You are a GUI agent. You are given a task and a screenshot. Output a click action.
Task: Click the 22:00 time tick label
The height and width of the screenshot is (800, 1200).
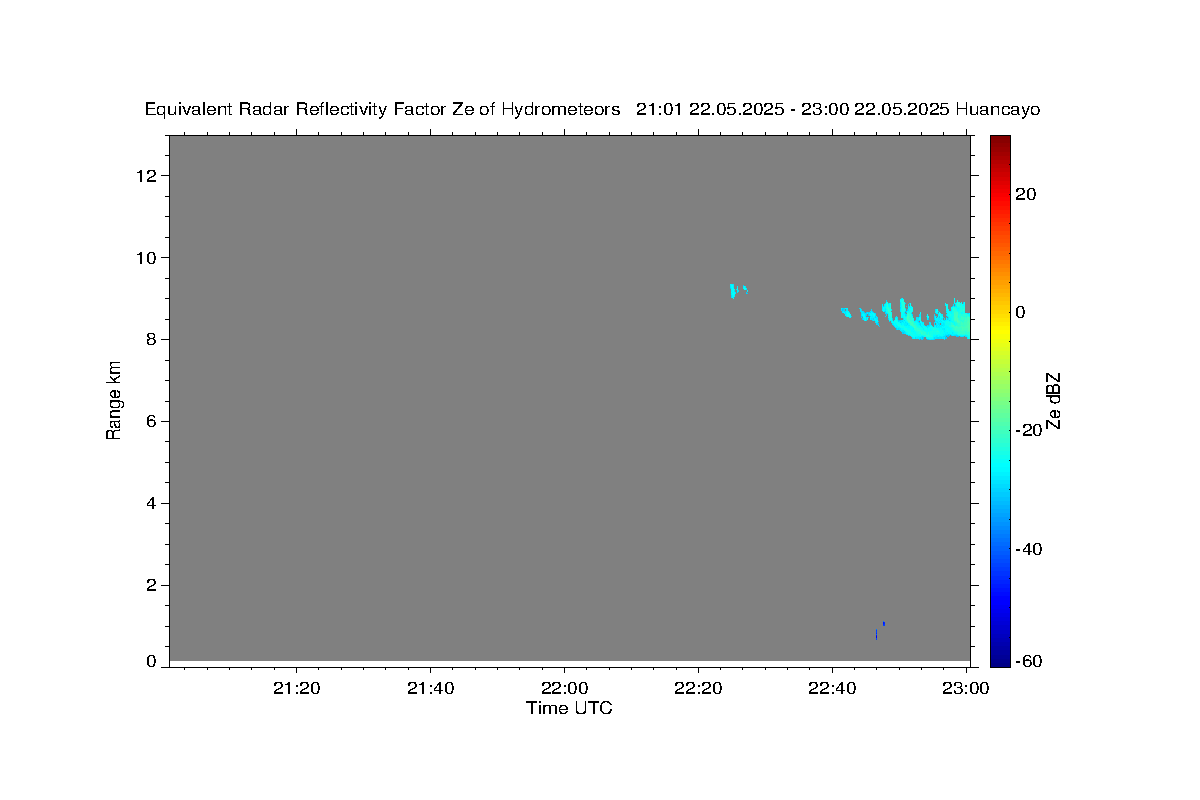click(565, 688)
